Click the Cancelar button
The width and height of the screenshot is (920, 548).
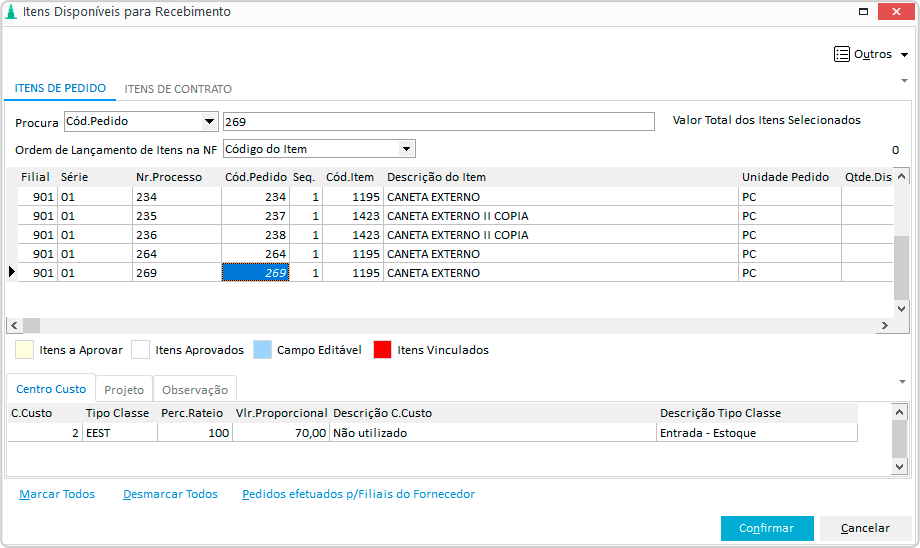(x=865, y=528)
